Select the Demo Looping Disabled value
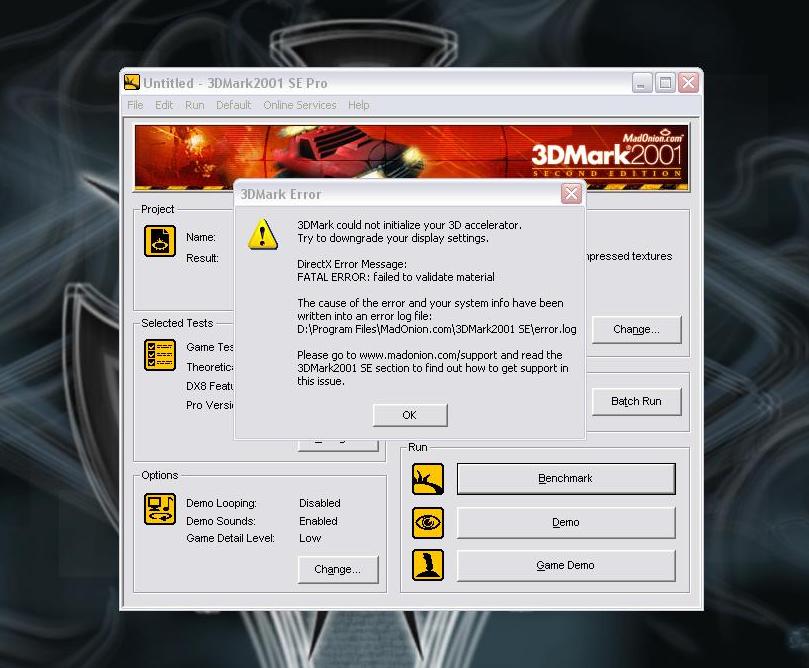Viewport: 809px width, 668px height. coord(320,503)
